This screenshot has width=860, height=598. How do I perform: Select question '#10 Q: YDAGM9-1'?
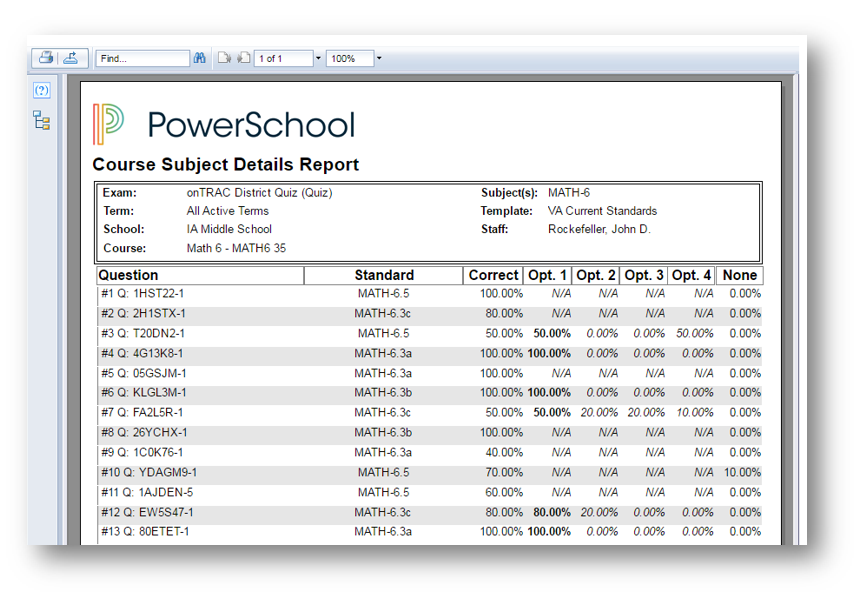tap(149, 472)
